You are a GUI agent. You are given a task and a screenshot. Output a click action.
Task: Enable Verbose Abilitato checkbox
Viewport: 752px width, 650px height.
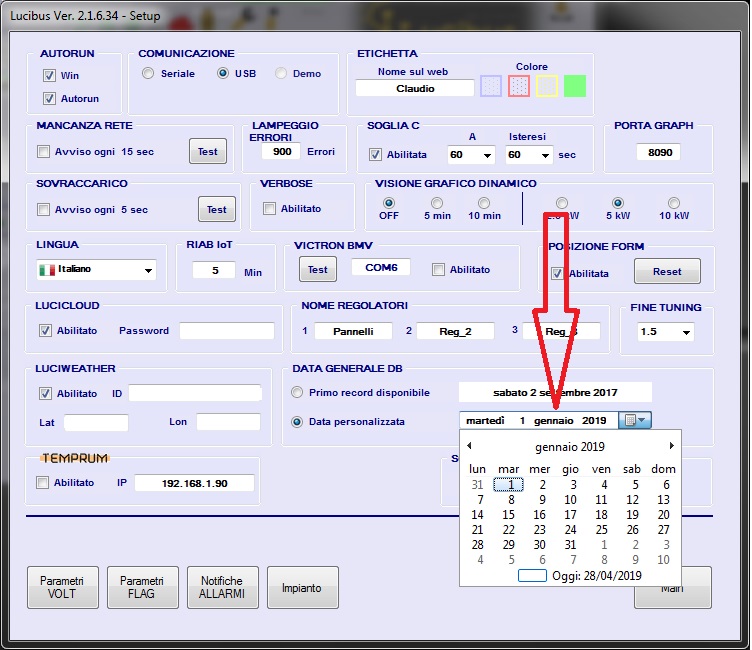coord(269,209)
